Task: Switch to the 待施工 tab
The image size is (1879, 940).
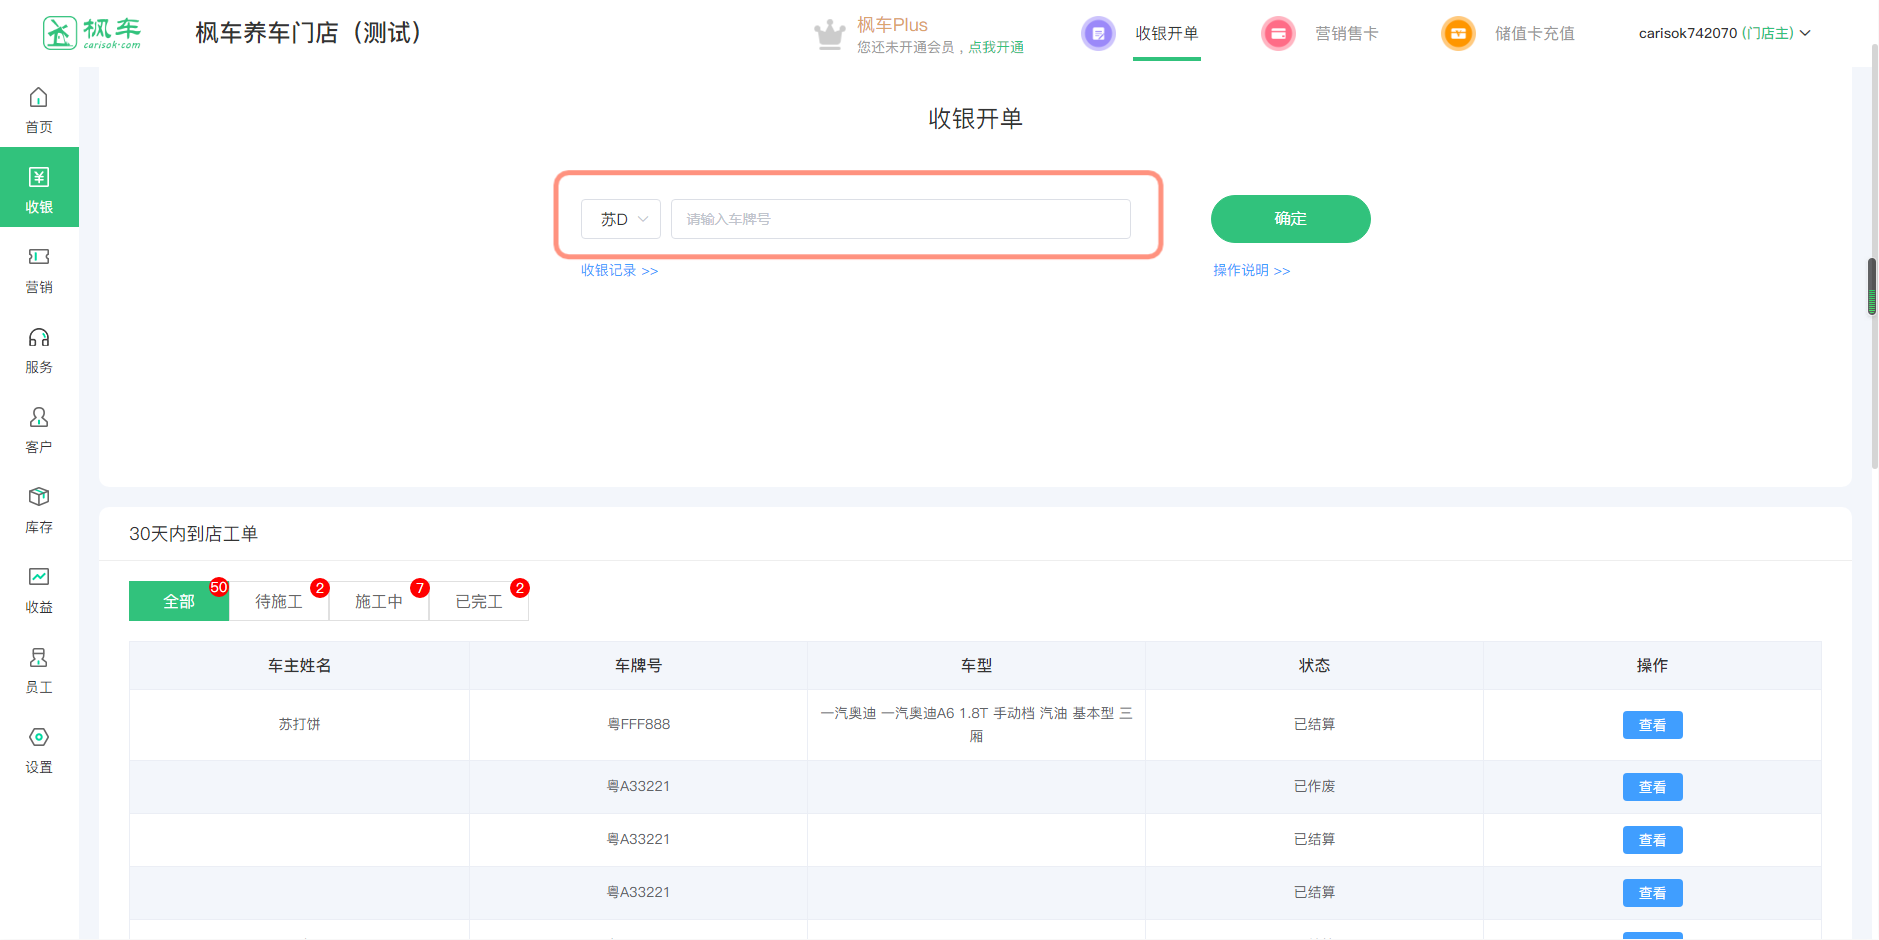Action: [x=279, y=601]
